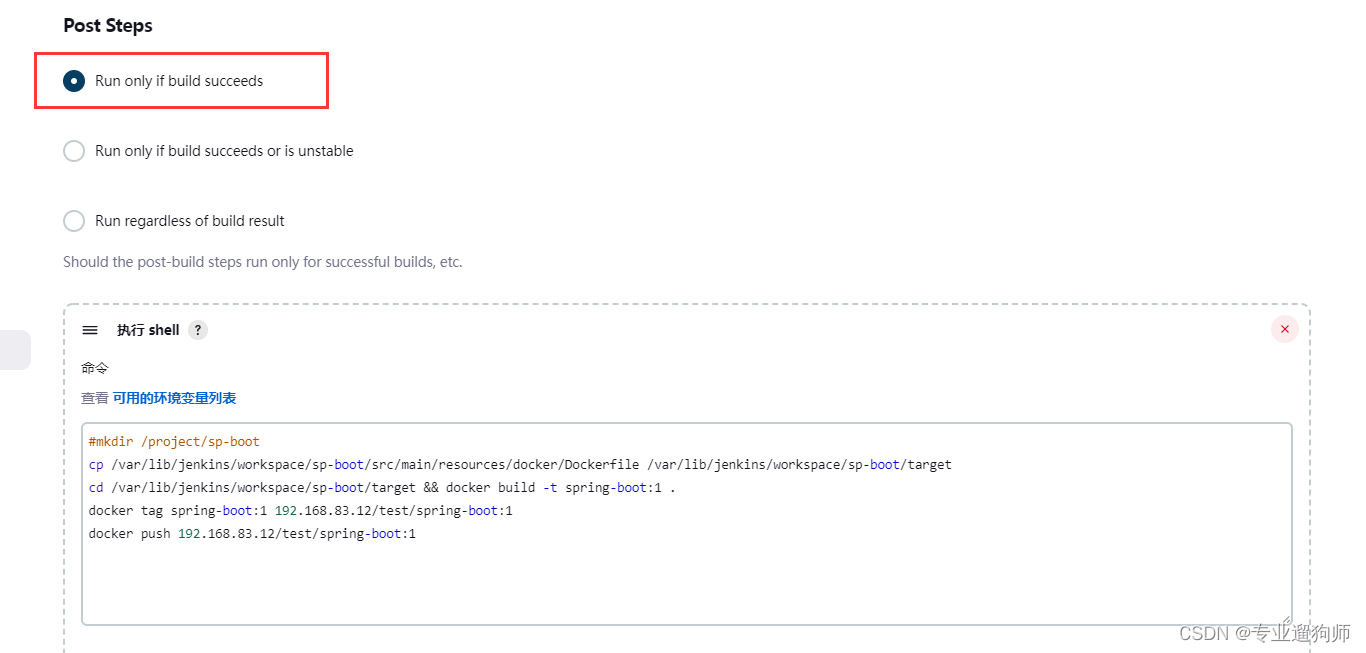
Task: Select "Run only if build succeeds" radio
Action: (74, 81)
